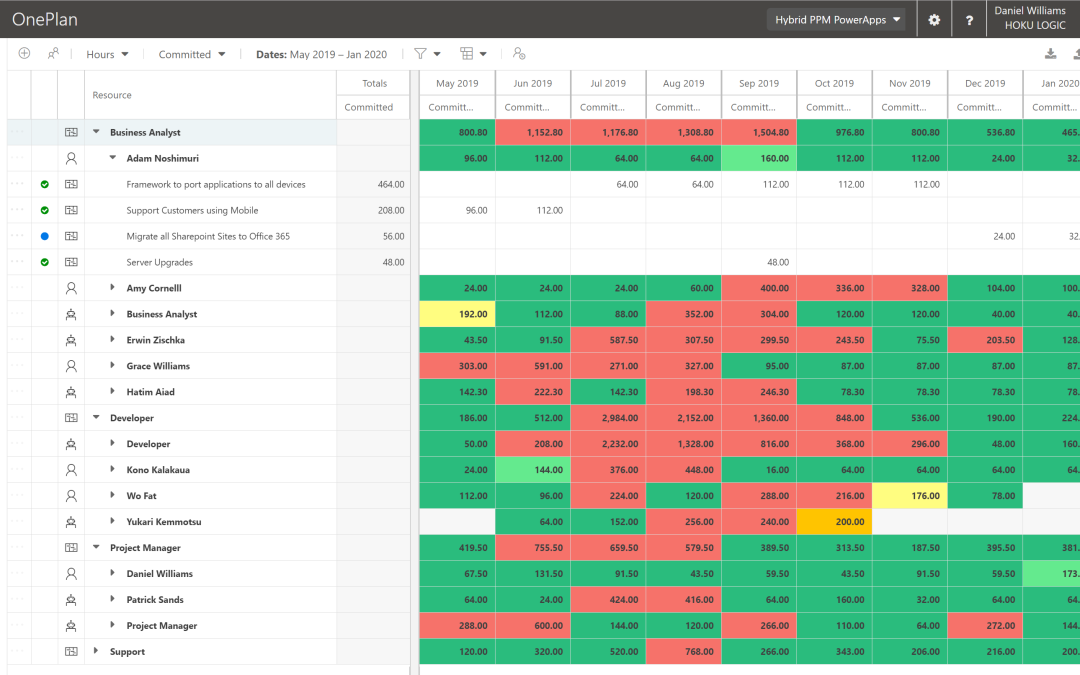The width and height of the screenshot is (1080, 675).
Task: Open the Committed dropdown
Action: (191, 53)
